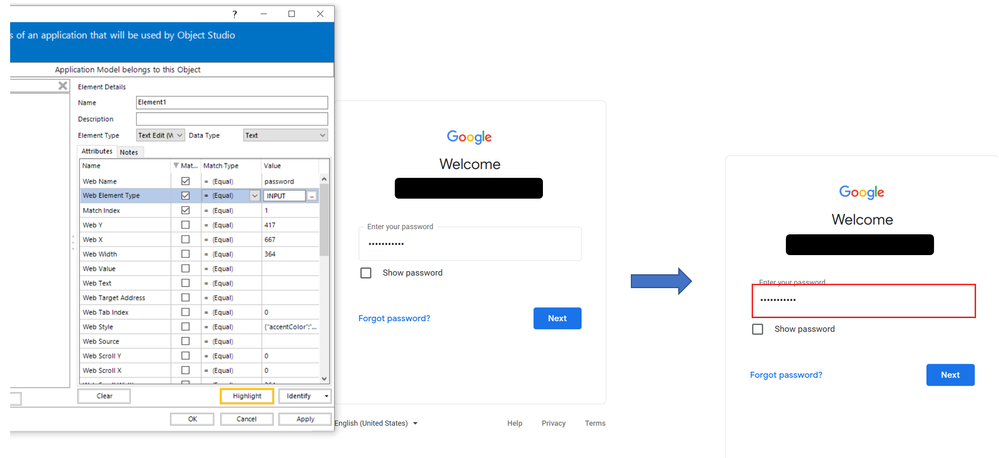Click the Cancel button
Viewport: 999px width, 458px height.
pyautogui.click(x=247, y=419)
